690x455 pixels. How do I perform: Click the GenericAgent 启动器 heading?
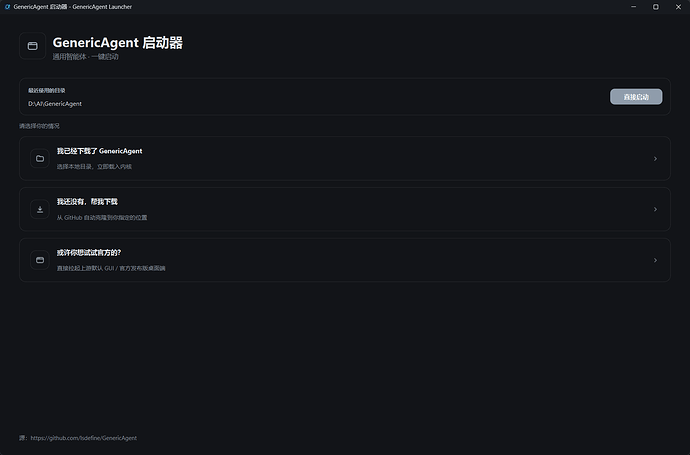(x=117, y=43)
